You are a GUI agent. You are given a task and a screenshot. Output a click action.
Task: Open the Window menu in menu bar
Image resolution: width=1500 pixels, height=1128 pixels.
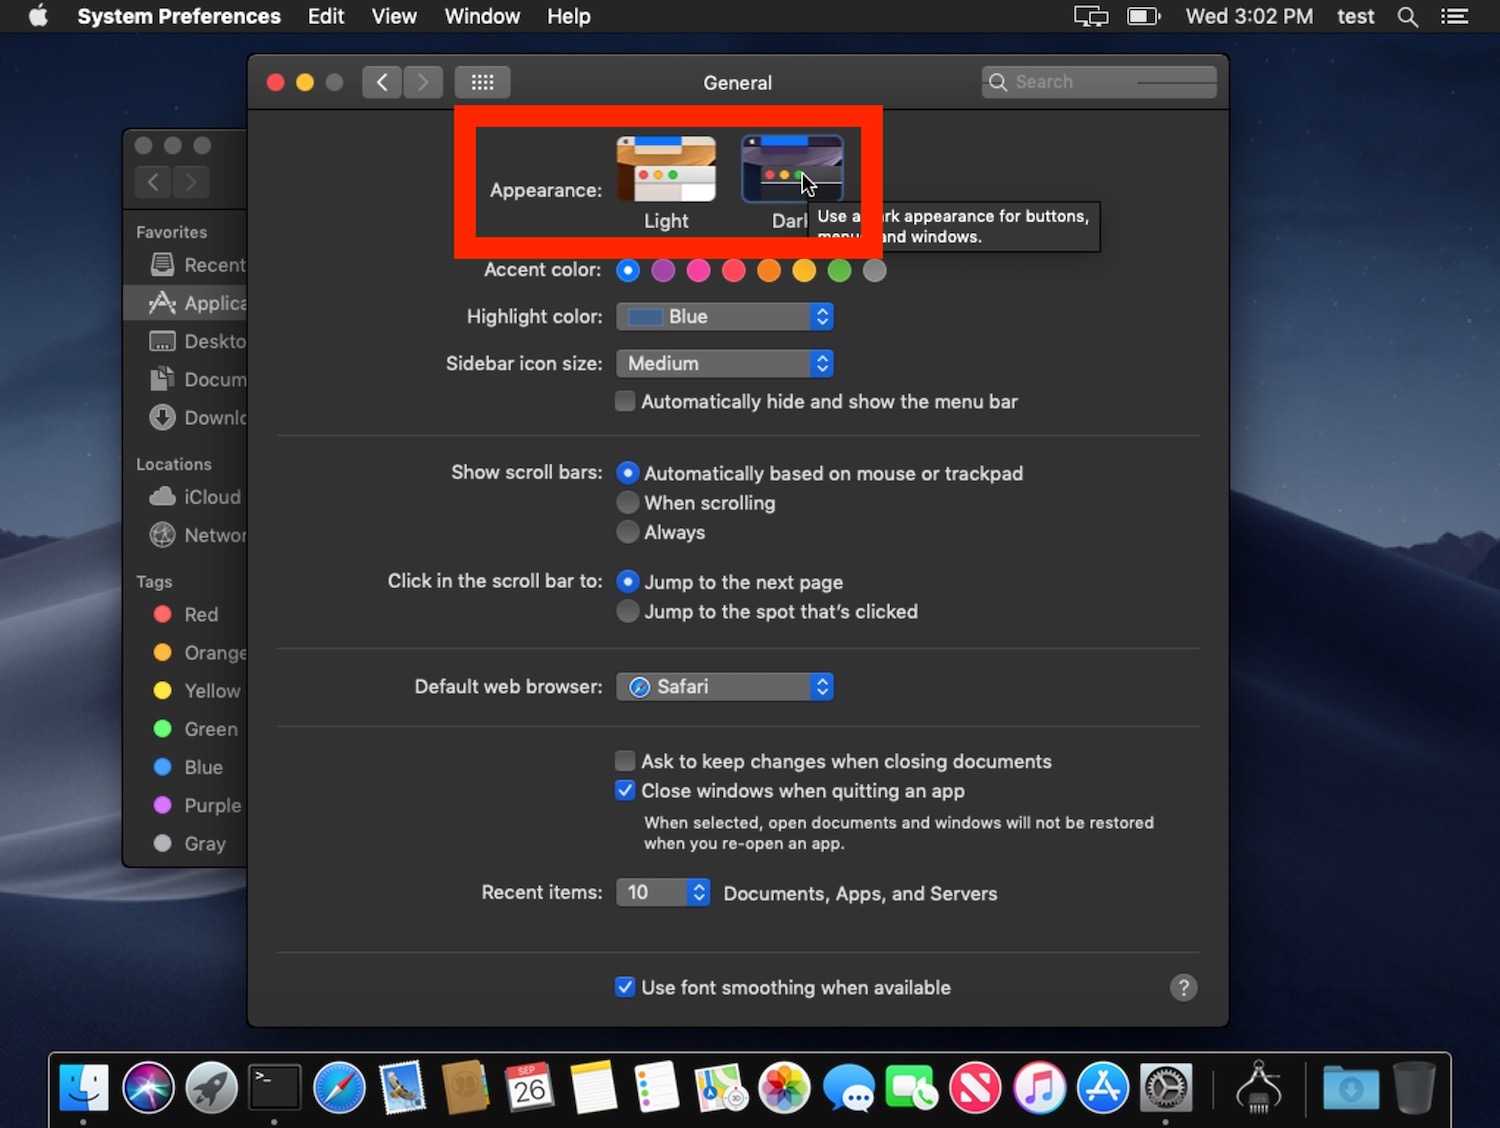pyautogui.click(x=482, y=17)
